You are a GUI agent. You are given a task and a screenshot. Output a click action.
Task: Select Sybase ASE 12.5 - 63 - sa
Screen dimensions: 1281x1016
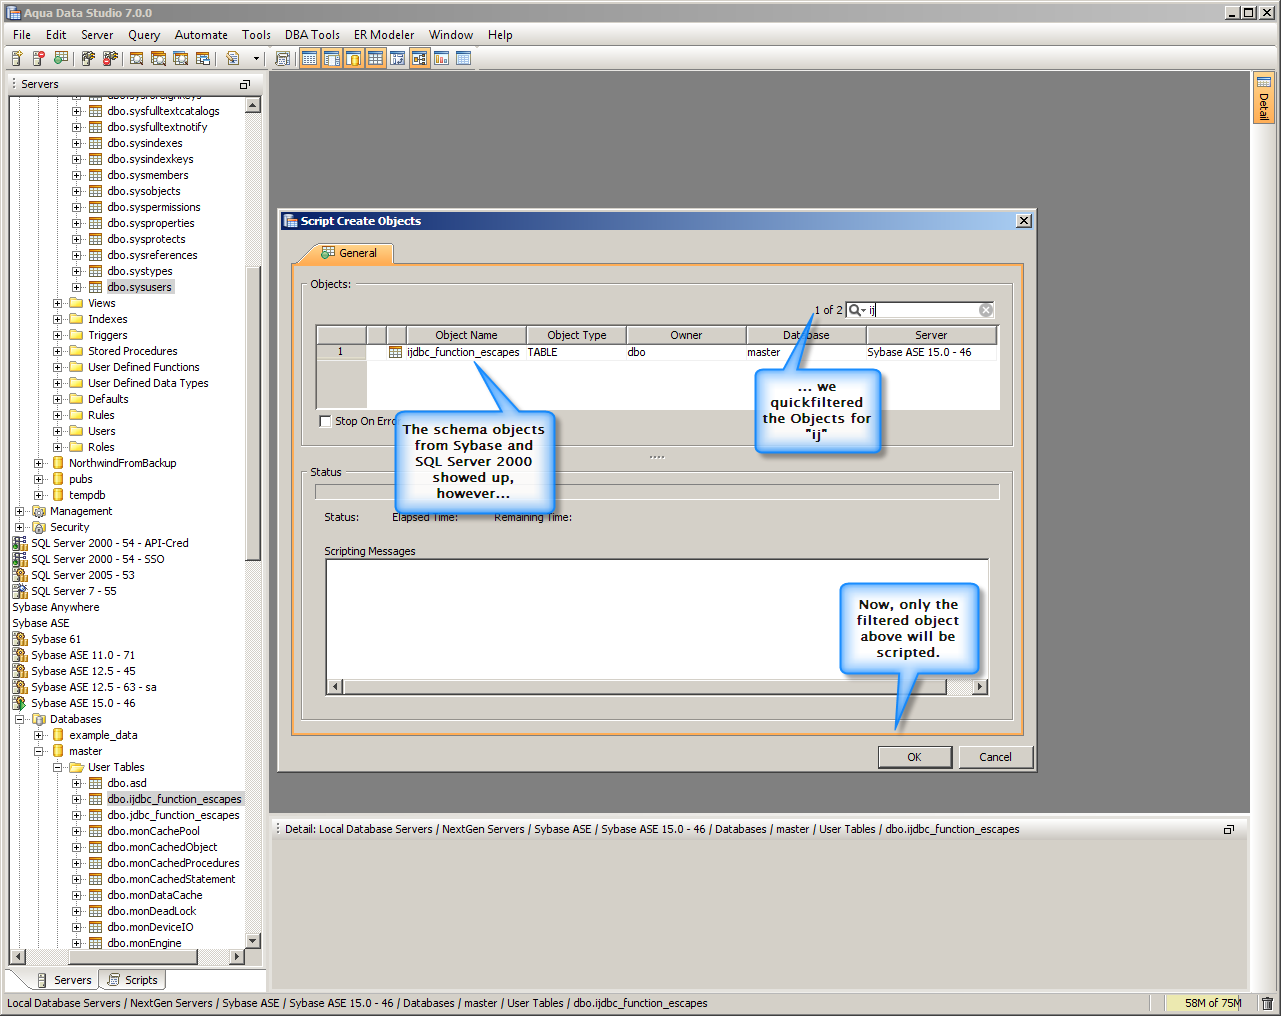click(93, 687)
